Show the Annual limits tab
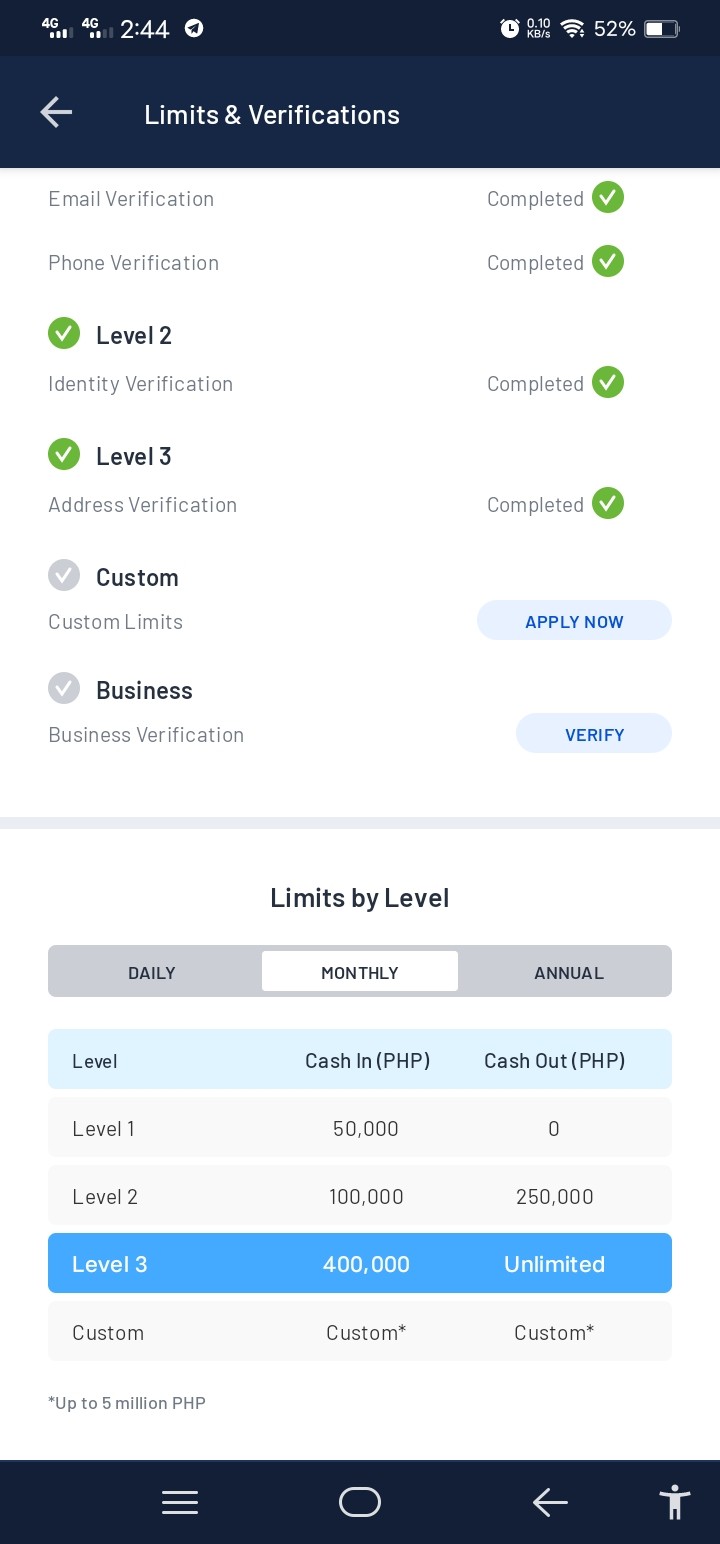Image resolution: width=720 pixels, height=1544 pixels. [x=569, y=972]
